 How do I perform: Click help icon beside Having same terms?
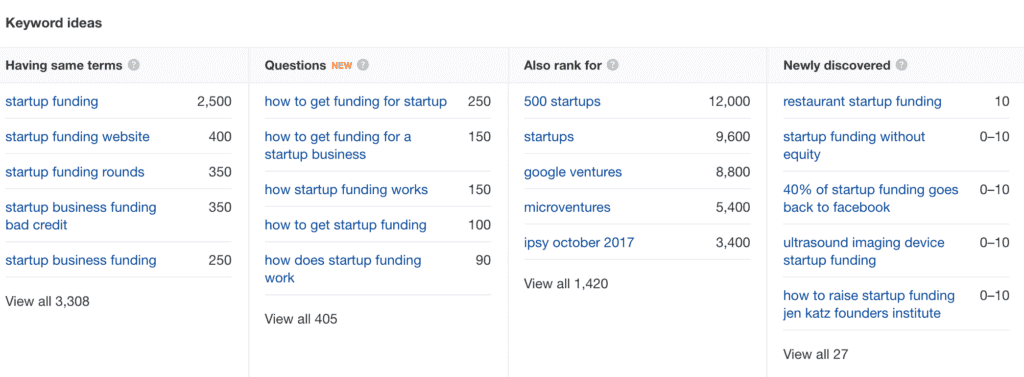click(x=134, y=65)
